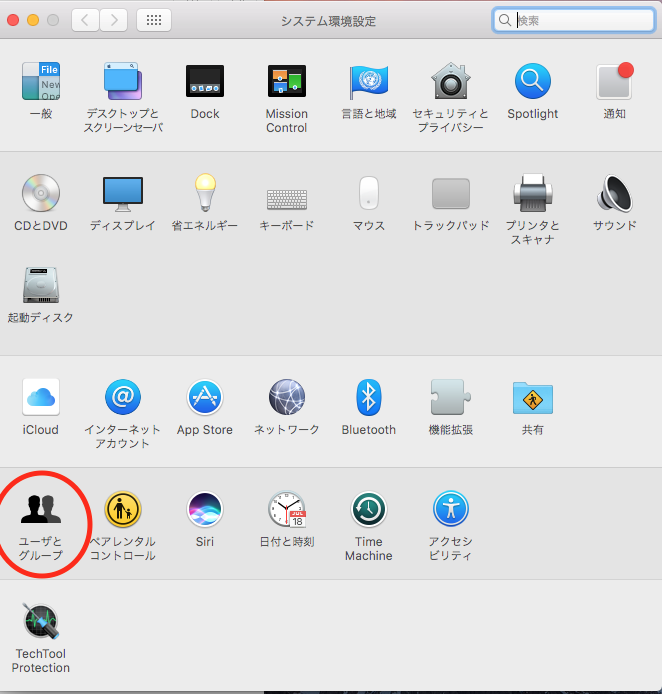
Task: Click the magnifier in search field
Action: [x=505, y=20]
